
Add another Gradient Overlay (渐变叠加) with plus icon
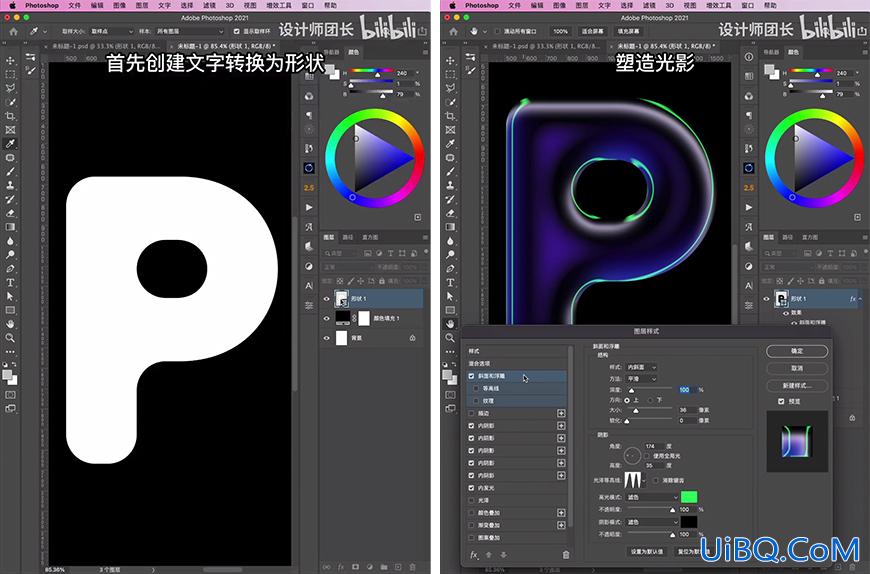click(561, 525)
